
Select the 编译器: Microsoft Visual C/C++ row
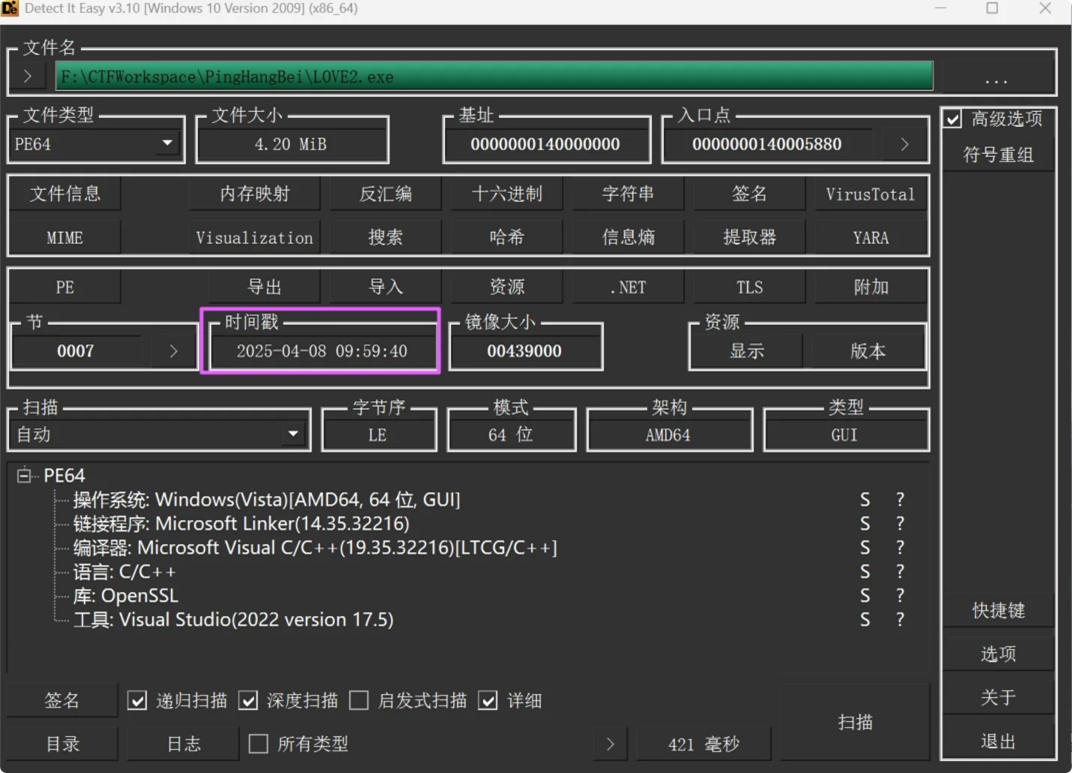pyautogui.click(x=315, y=547)
